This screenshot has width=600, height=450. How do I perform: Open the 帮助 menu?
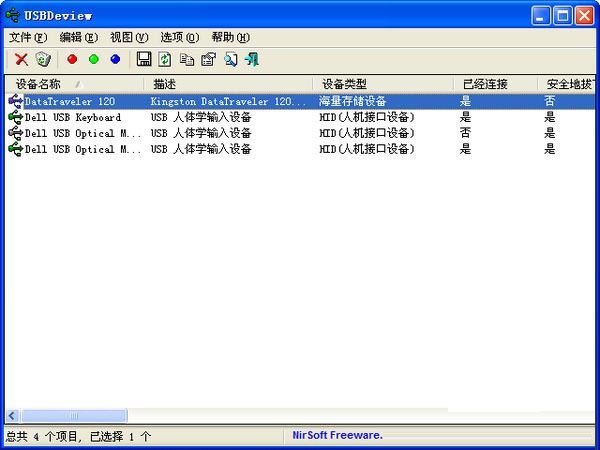(x=230, y=37)
